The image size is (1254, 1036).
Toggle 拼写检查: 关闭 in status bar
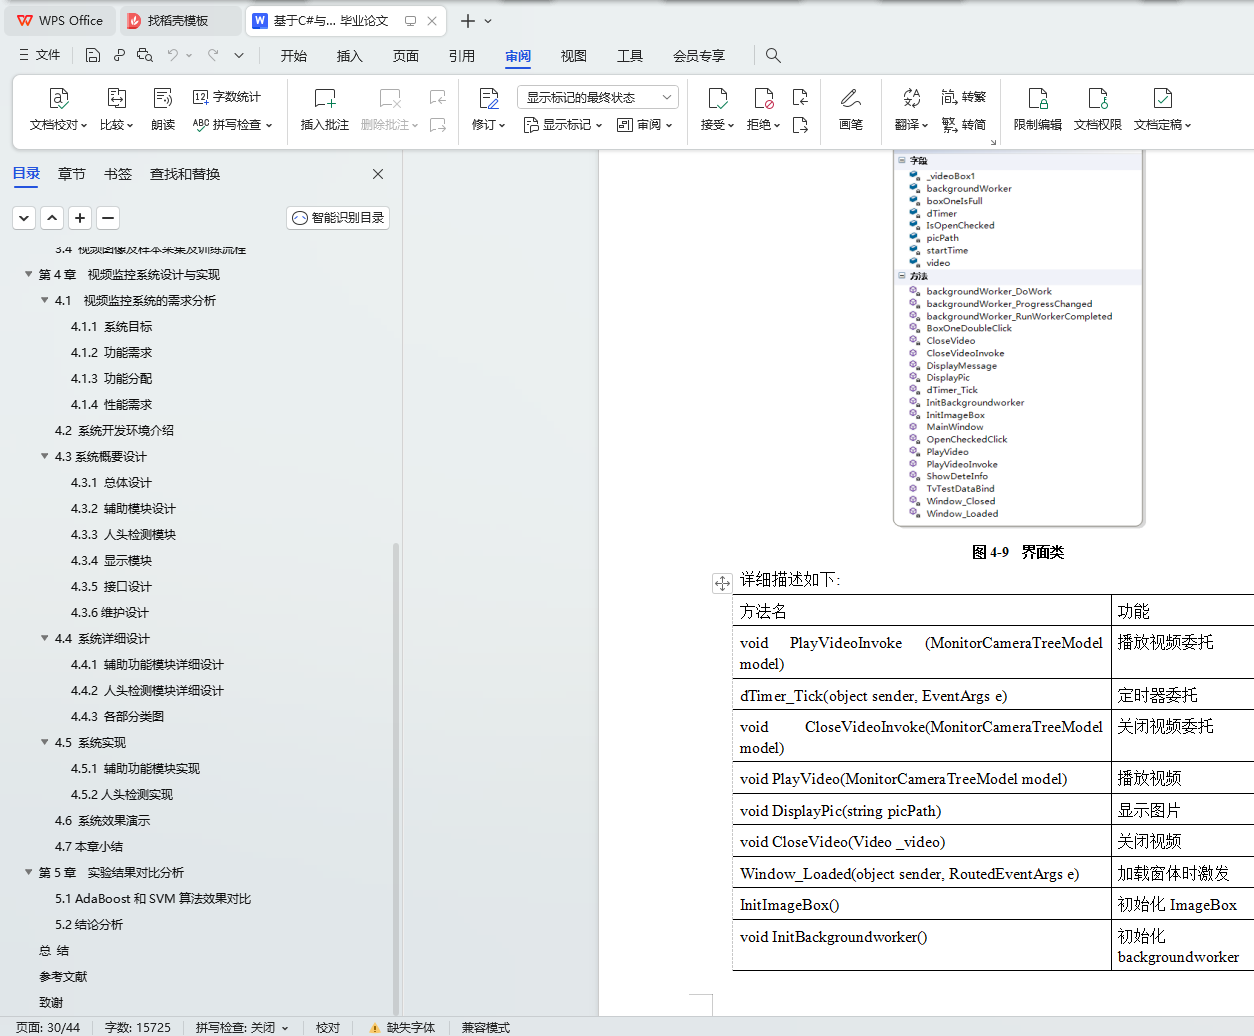tap(242, 1027)
